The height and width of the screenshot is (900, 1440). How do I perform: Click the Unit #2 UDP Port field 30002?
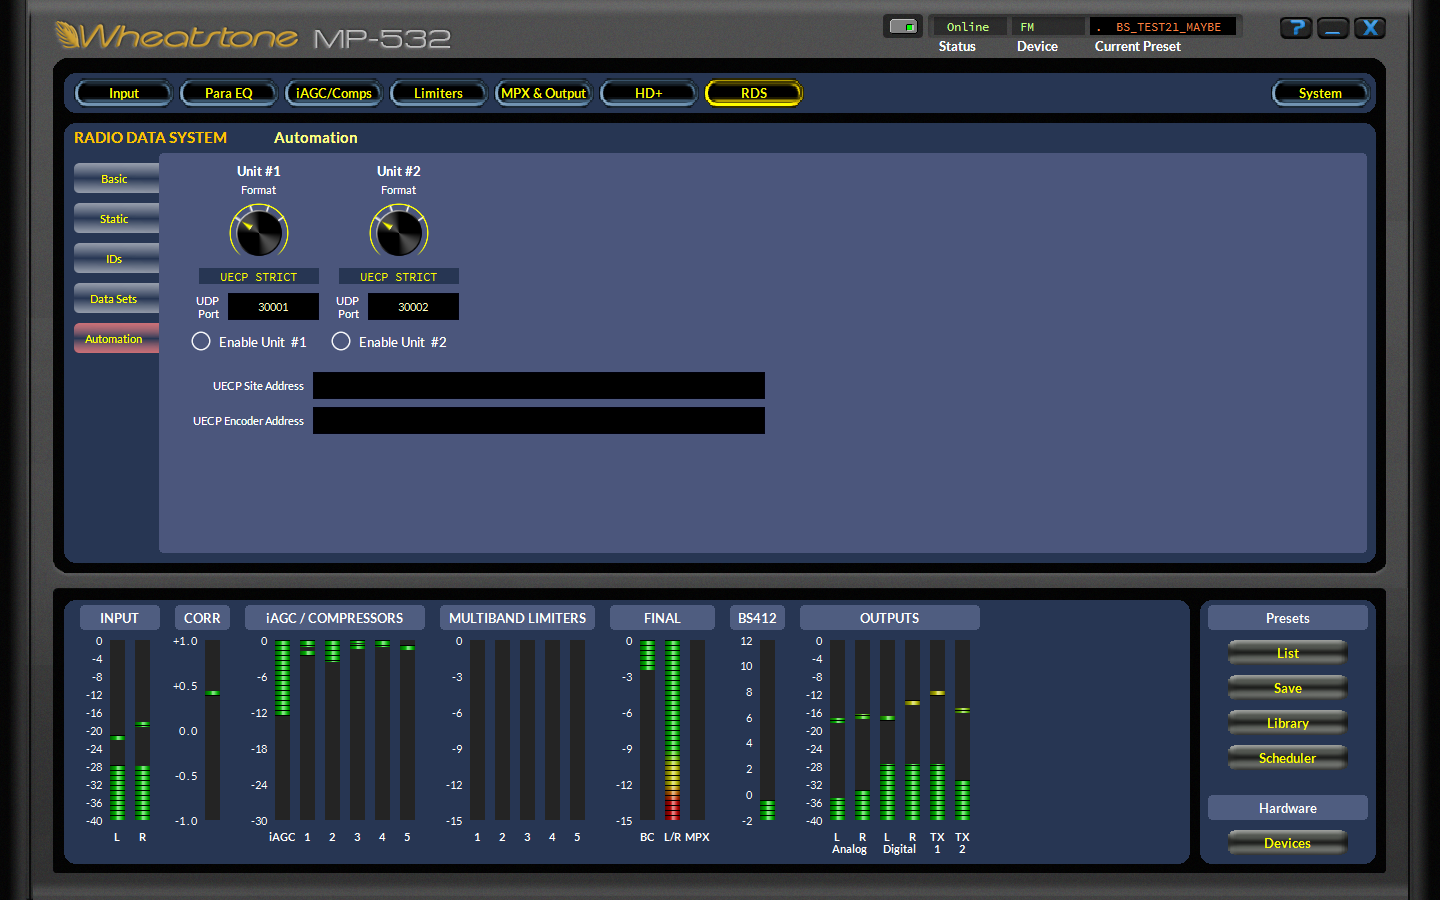tap(413, 307)
